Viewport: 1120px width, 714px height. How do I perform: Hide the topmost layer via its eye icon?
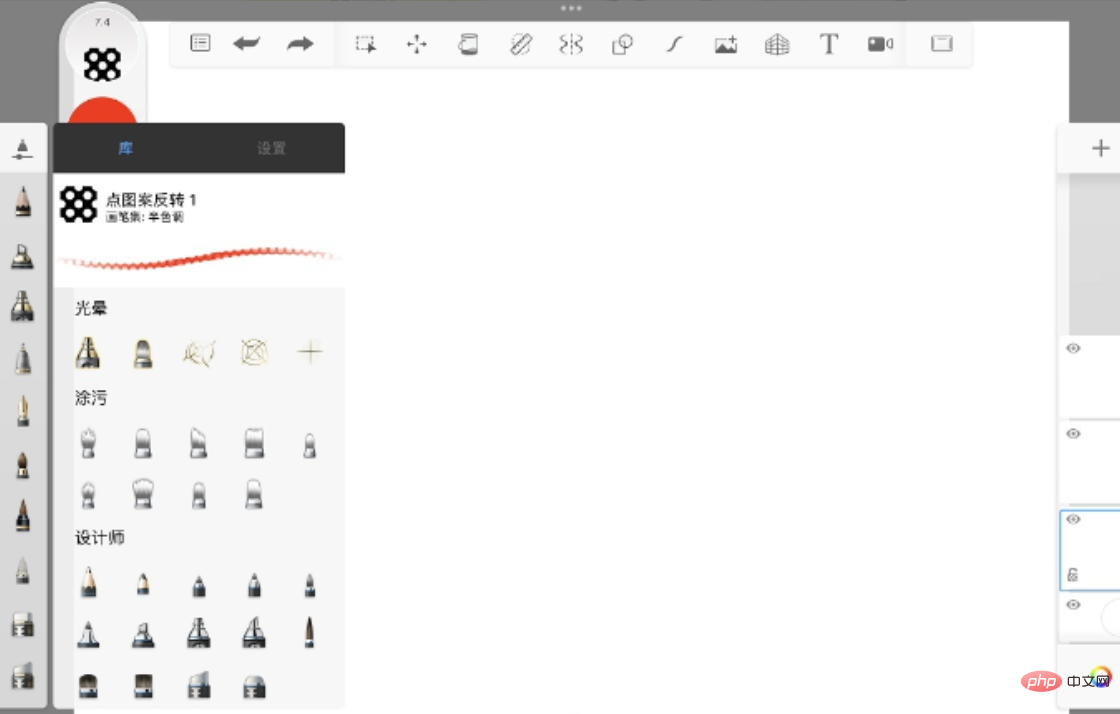point(1073,348)
